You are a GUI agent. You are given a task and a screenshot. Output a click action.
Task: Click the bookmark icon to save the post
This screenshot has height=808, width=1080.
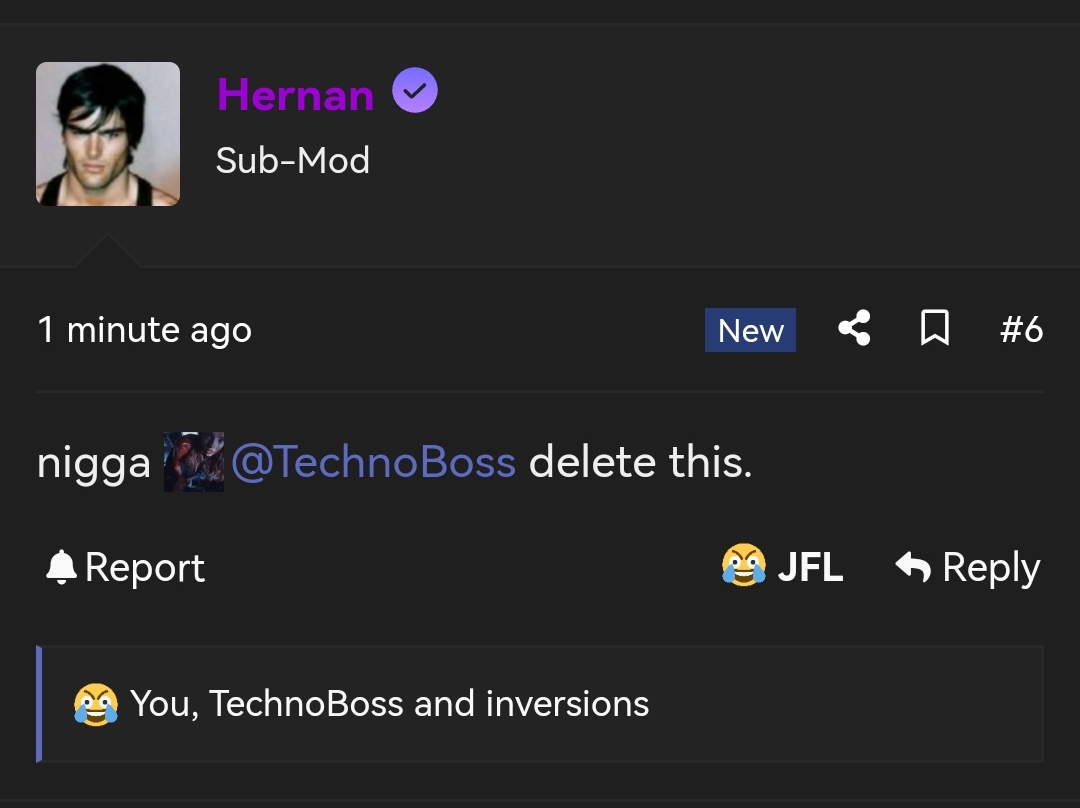click(x=934, y=328)
